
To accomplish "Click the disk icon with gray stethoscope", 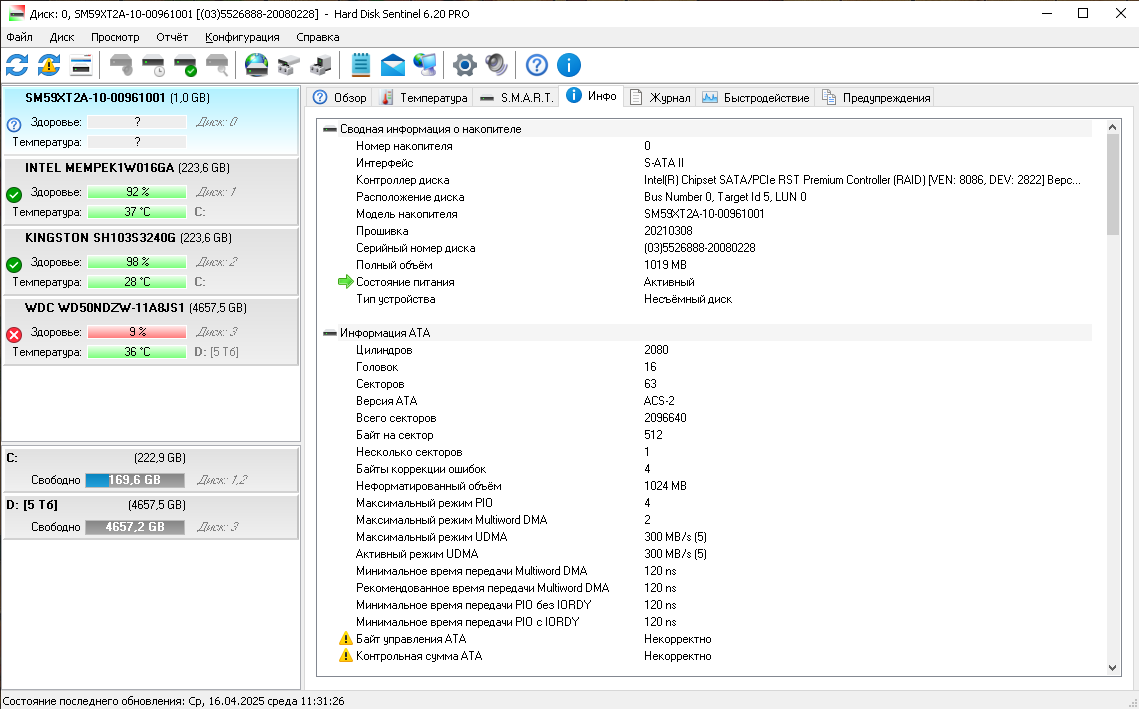I will (121, 65).
